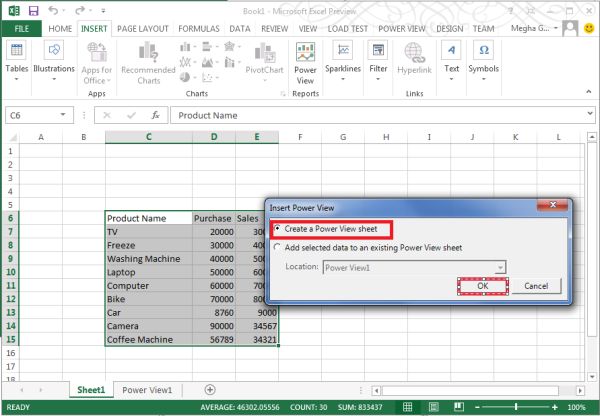The image size is (600, 416).
Task: Click the Redo arrow icon
Action: click(x=80, y=11)
